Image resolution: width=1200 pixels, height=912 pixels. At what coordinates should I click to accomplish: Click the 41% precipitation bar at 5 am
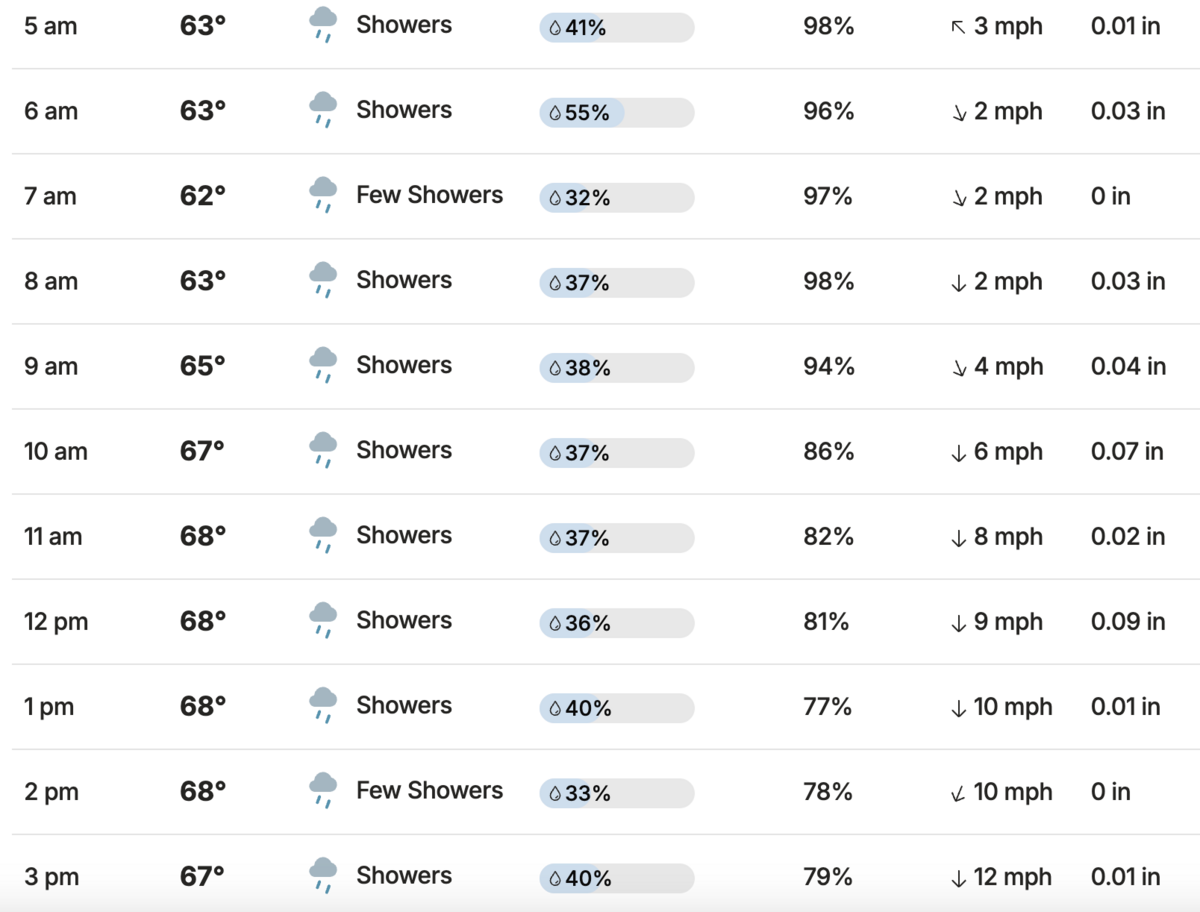[x=617, y=28]
